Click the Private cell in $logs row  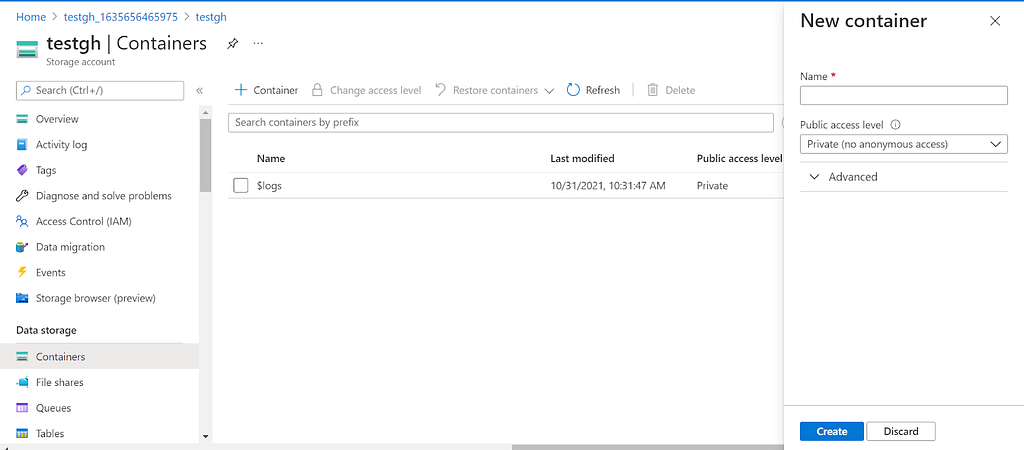(x=712, y=185)
